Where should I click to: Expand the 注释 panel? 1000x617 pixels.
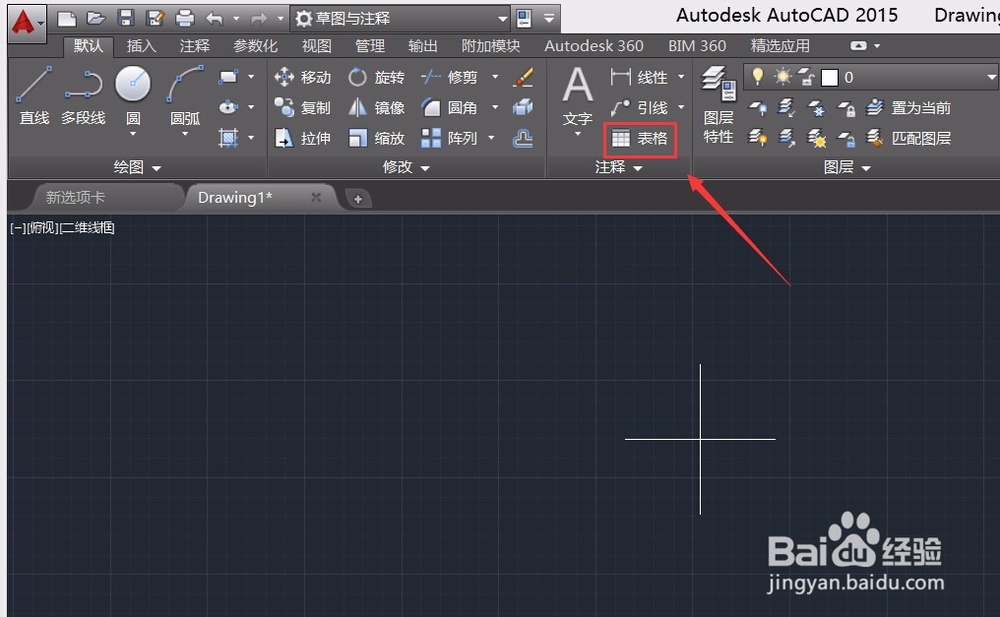click(619, 167)
